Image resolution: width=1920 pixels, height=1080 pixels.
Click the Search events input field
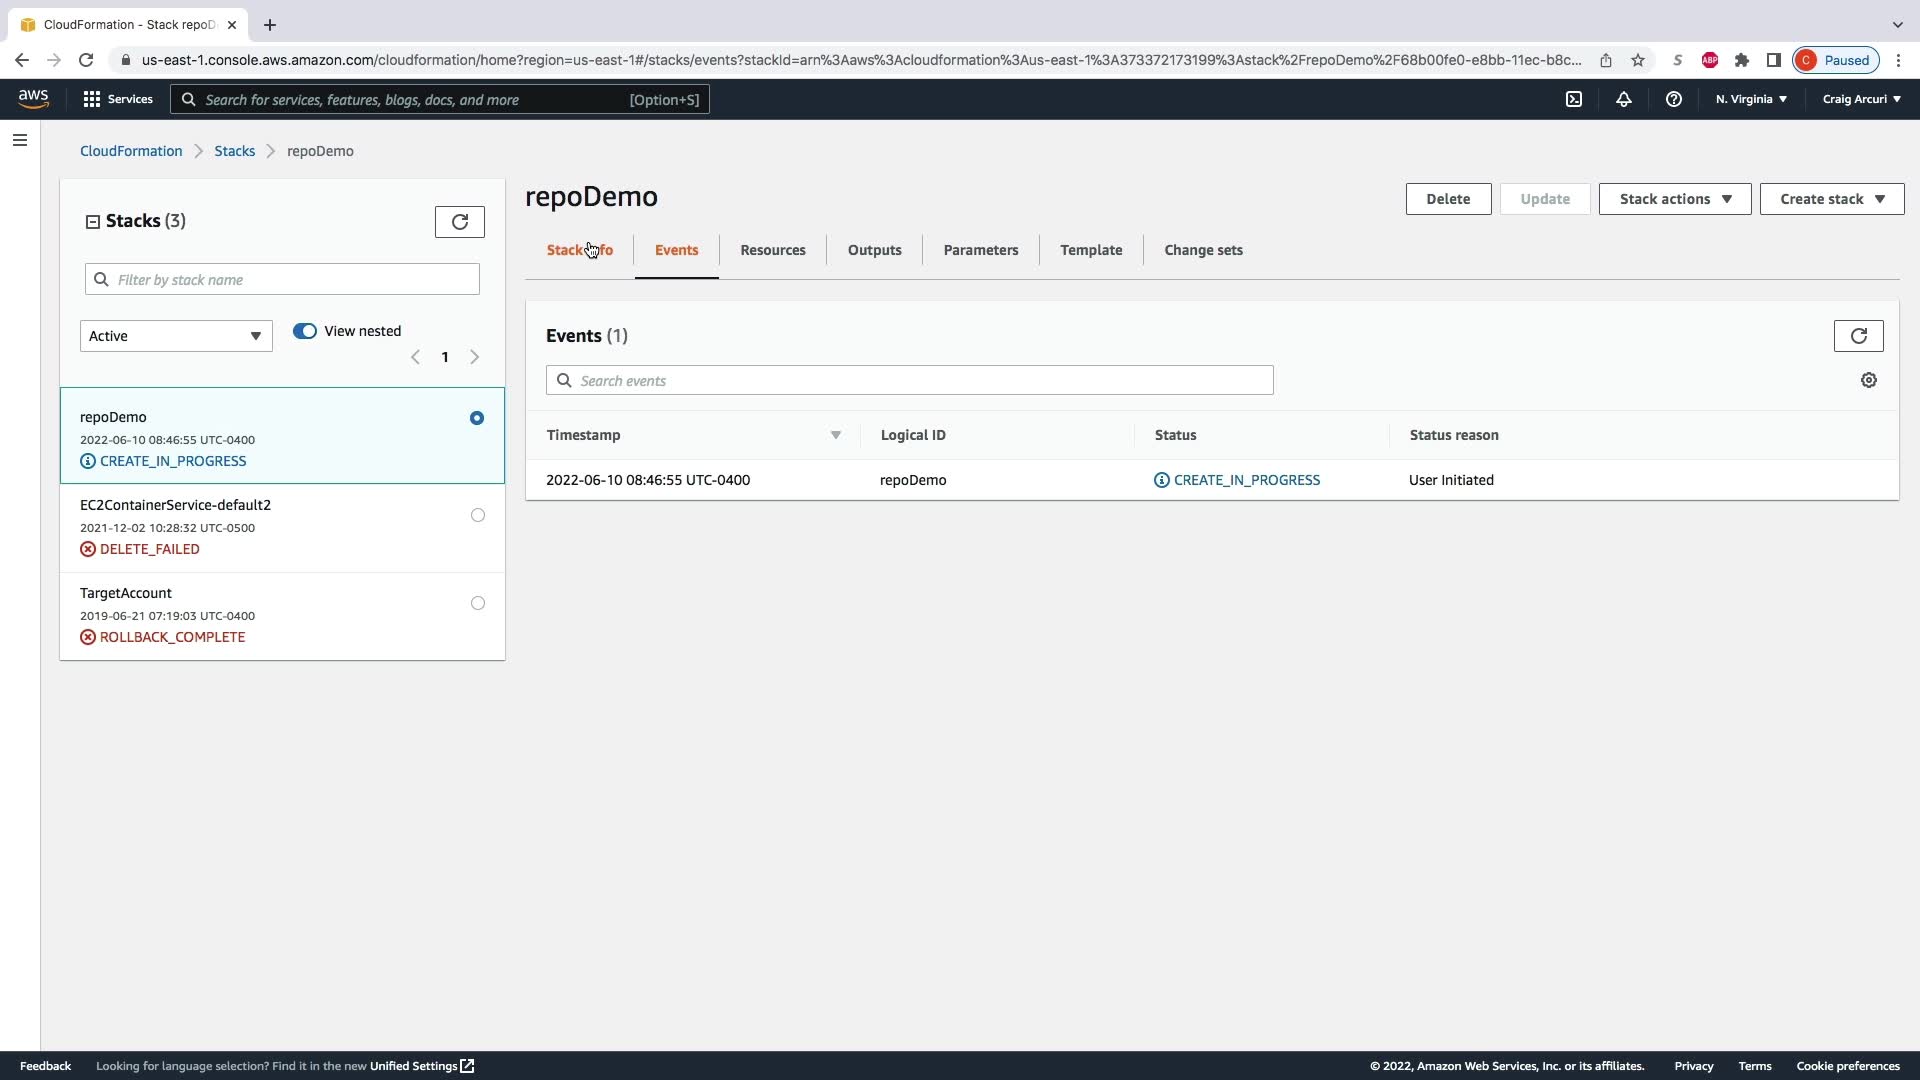click(x=910, y=380)
